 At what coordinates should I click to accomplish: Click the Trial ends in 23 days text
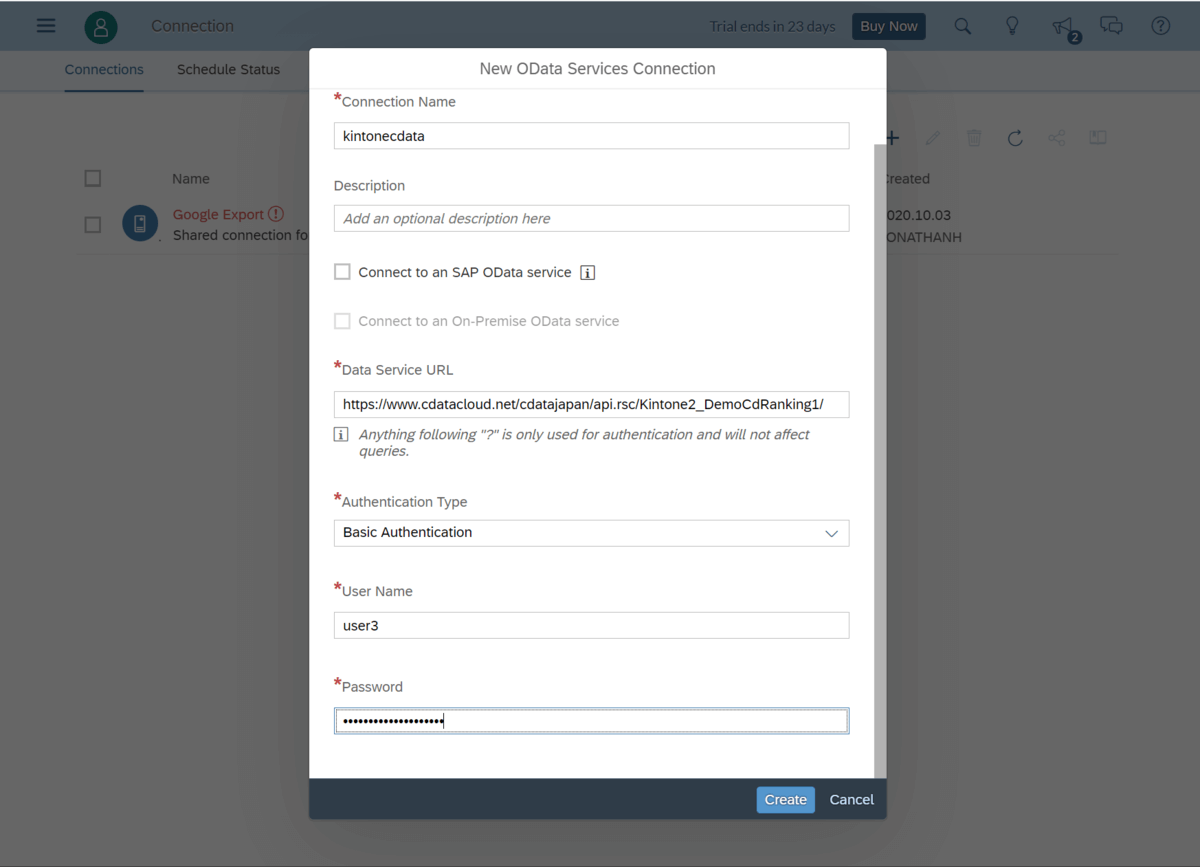(x=772, y=27)
